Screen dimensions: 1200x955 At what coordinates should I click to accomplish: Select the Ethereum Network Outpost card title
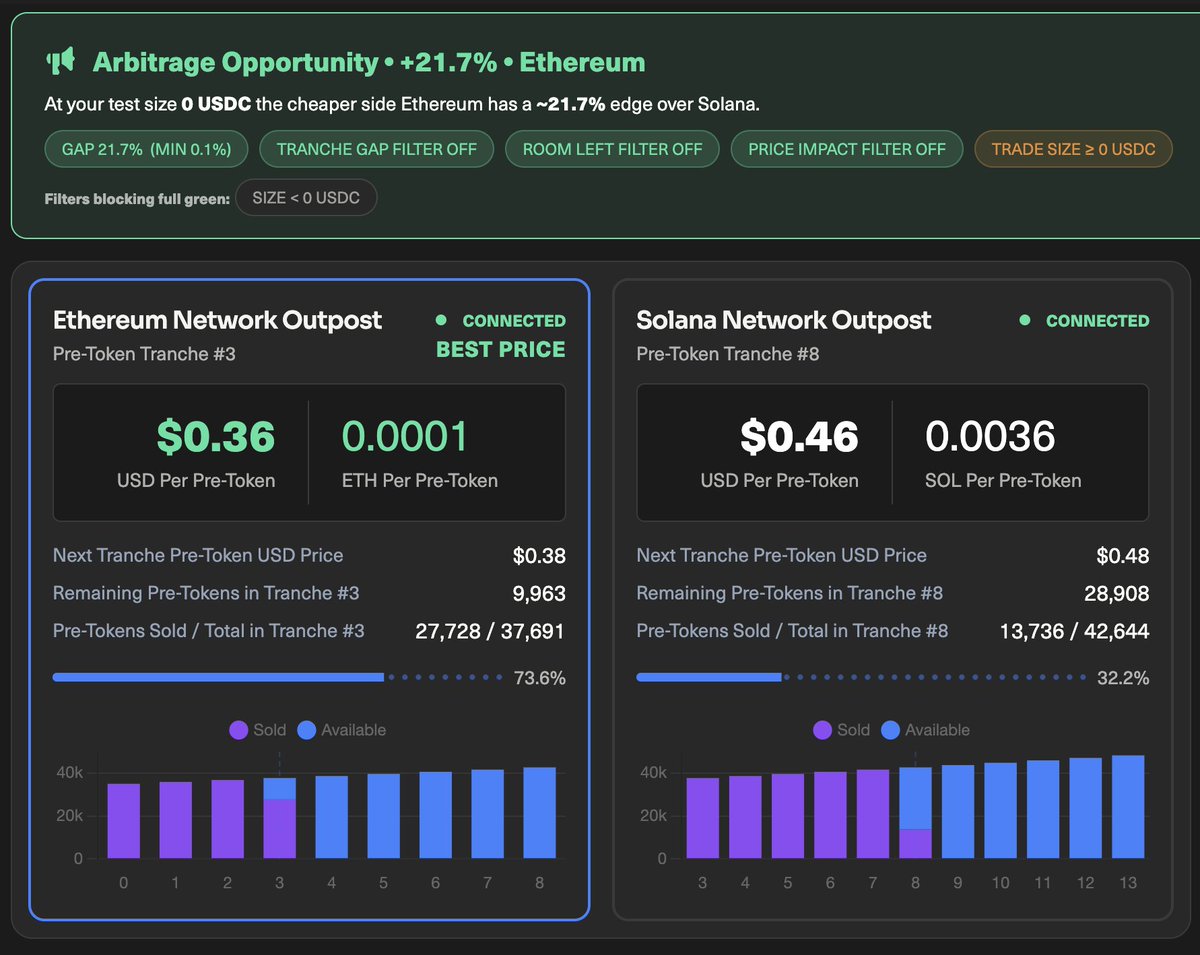click(x=217, y=320)
